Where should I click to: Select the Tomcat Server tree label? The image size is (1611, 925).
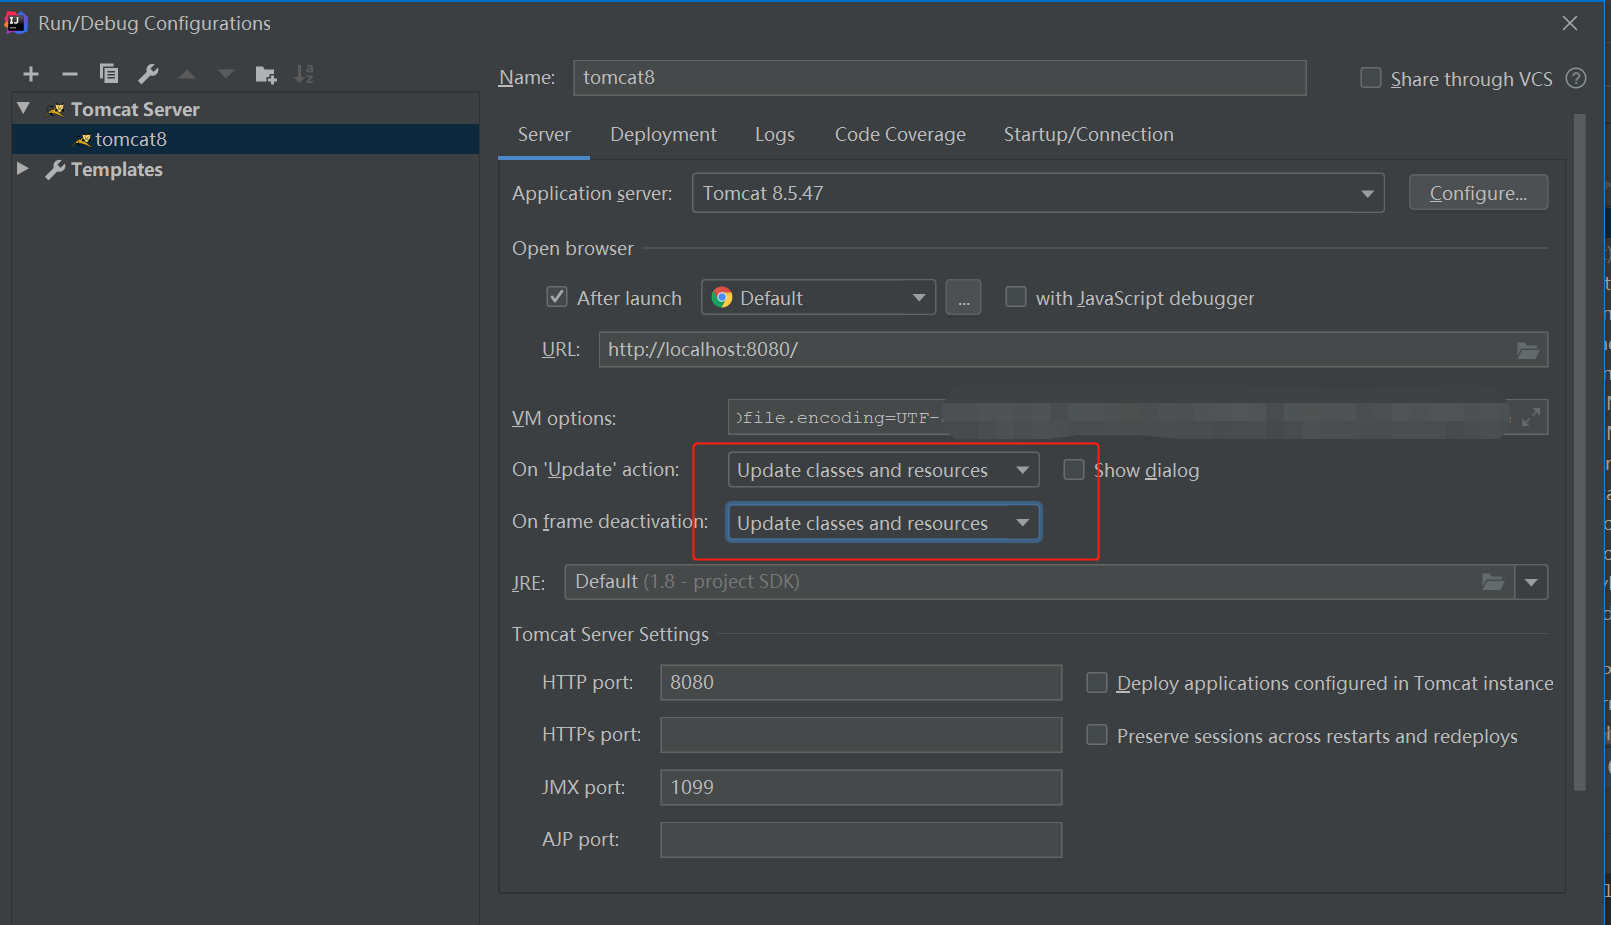(x=135, y=109)
